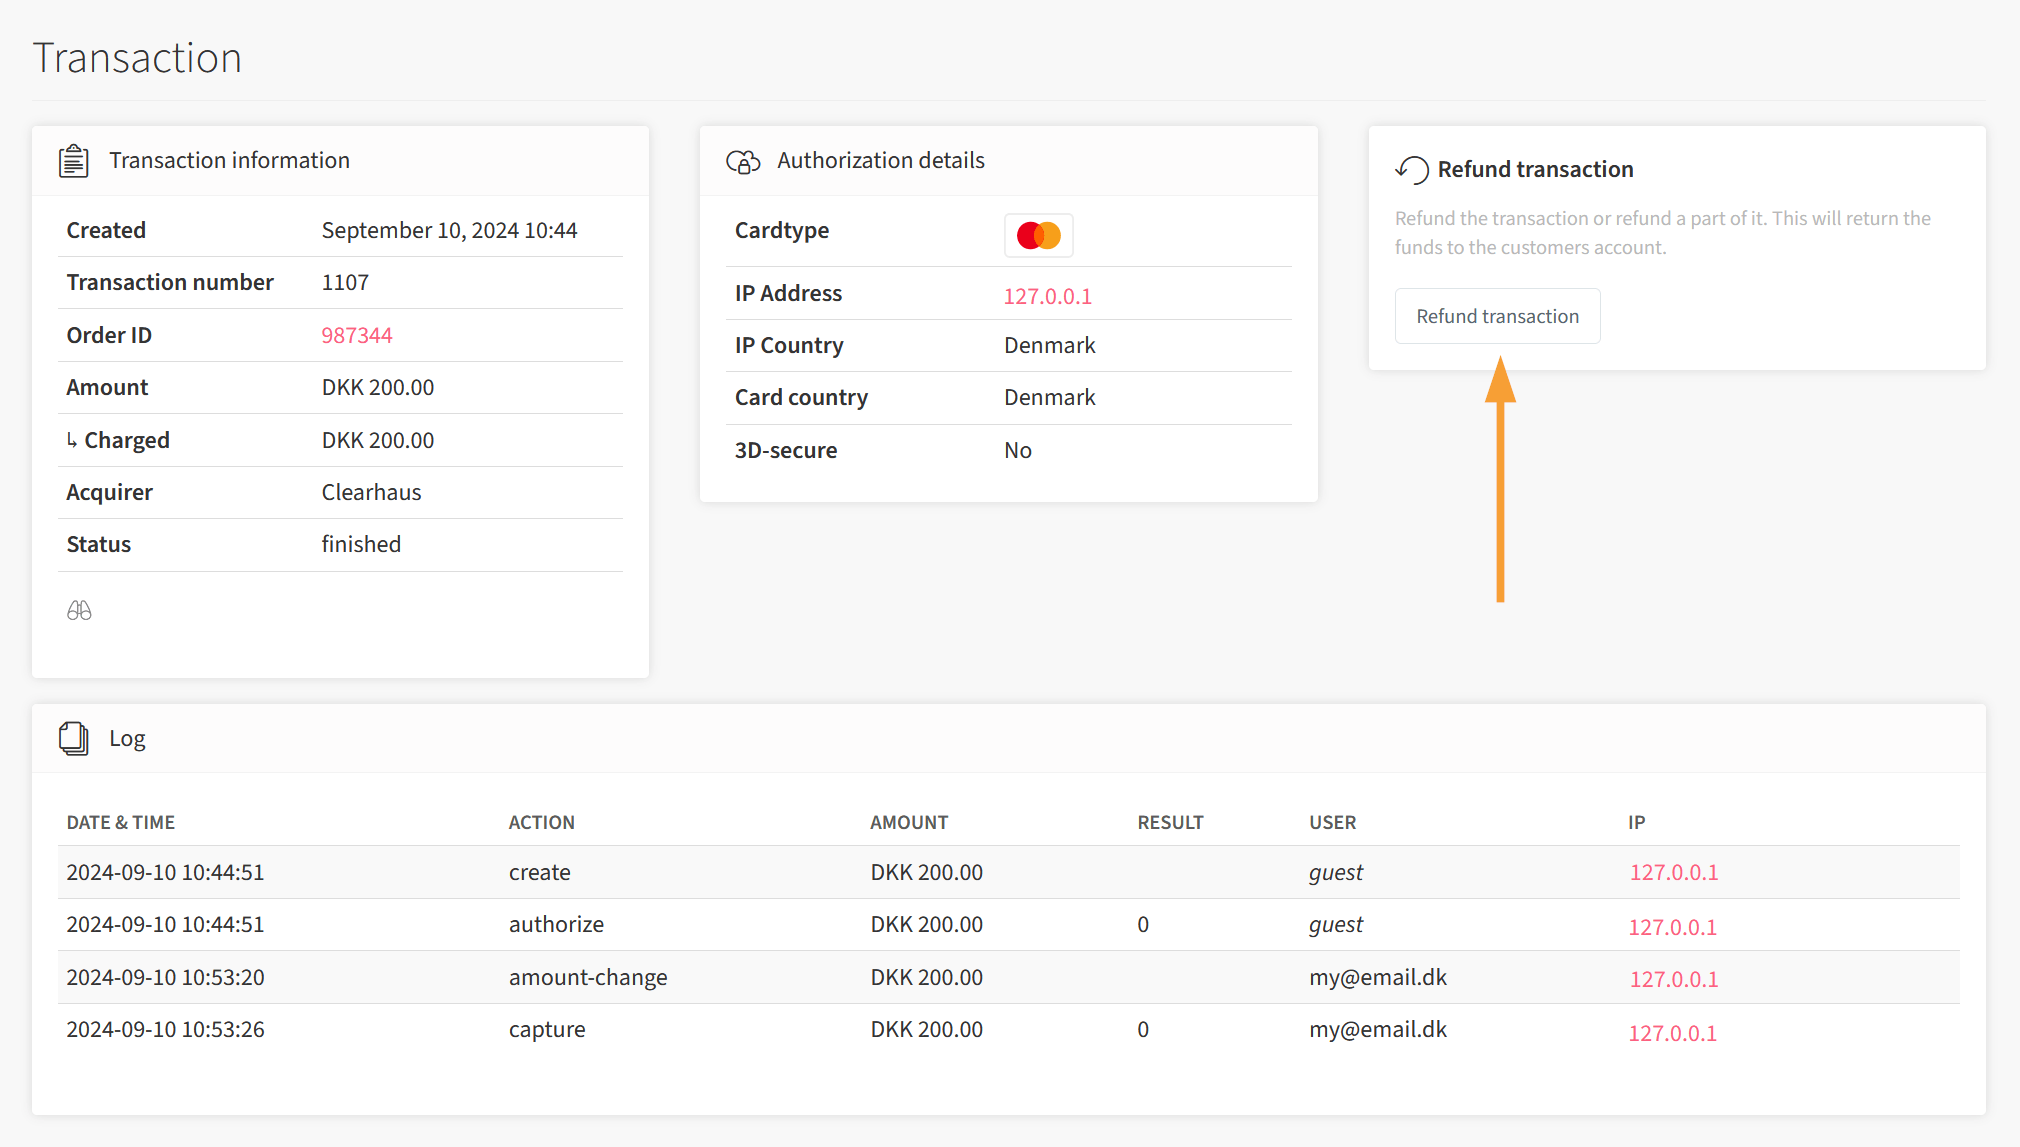Click the orange upward arrow graphic

point(1499,480)
